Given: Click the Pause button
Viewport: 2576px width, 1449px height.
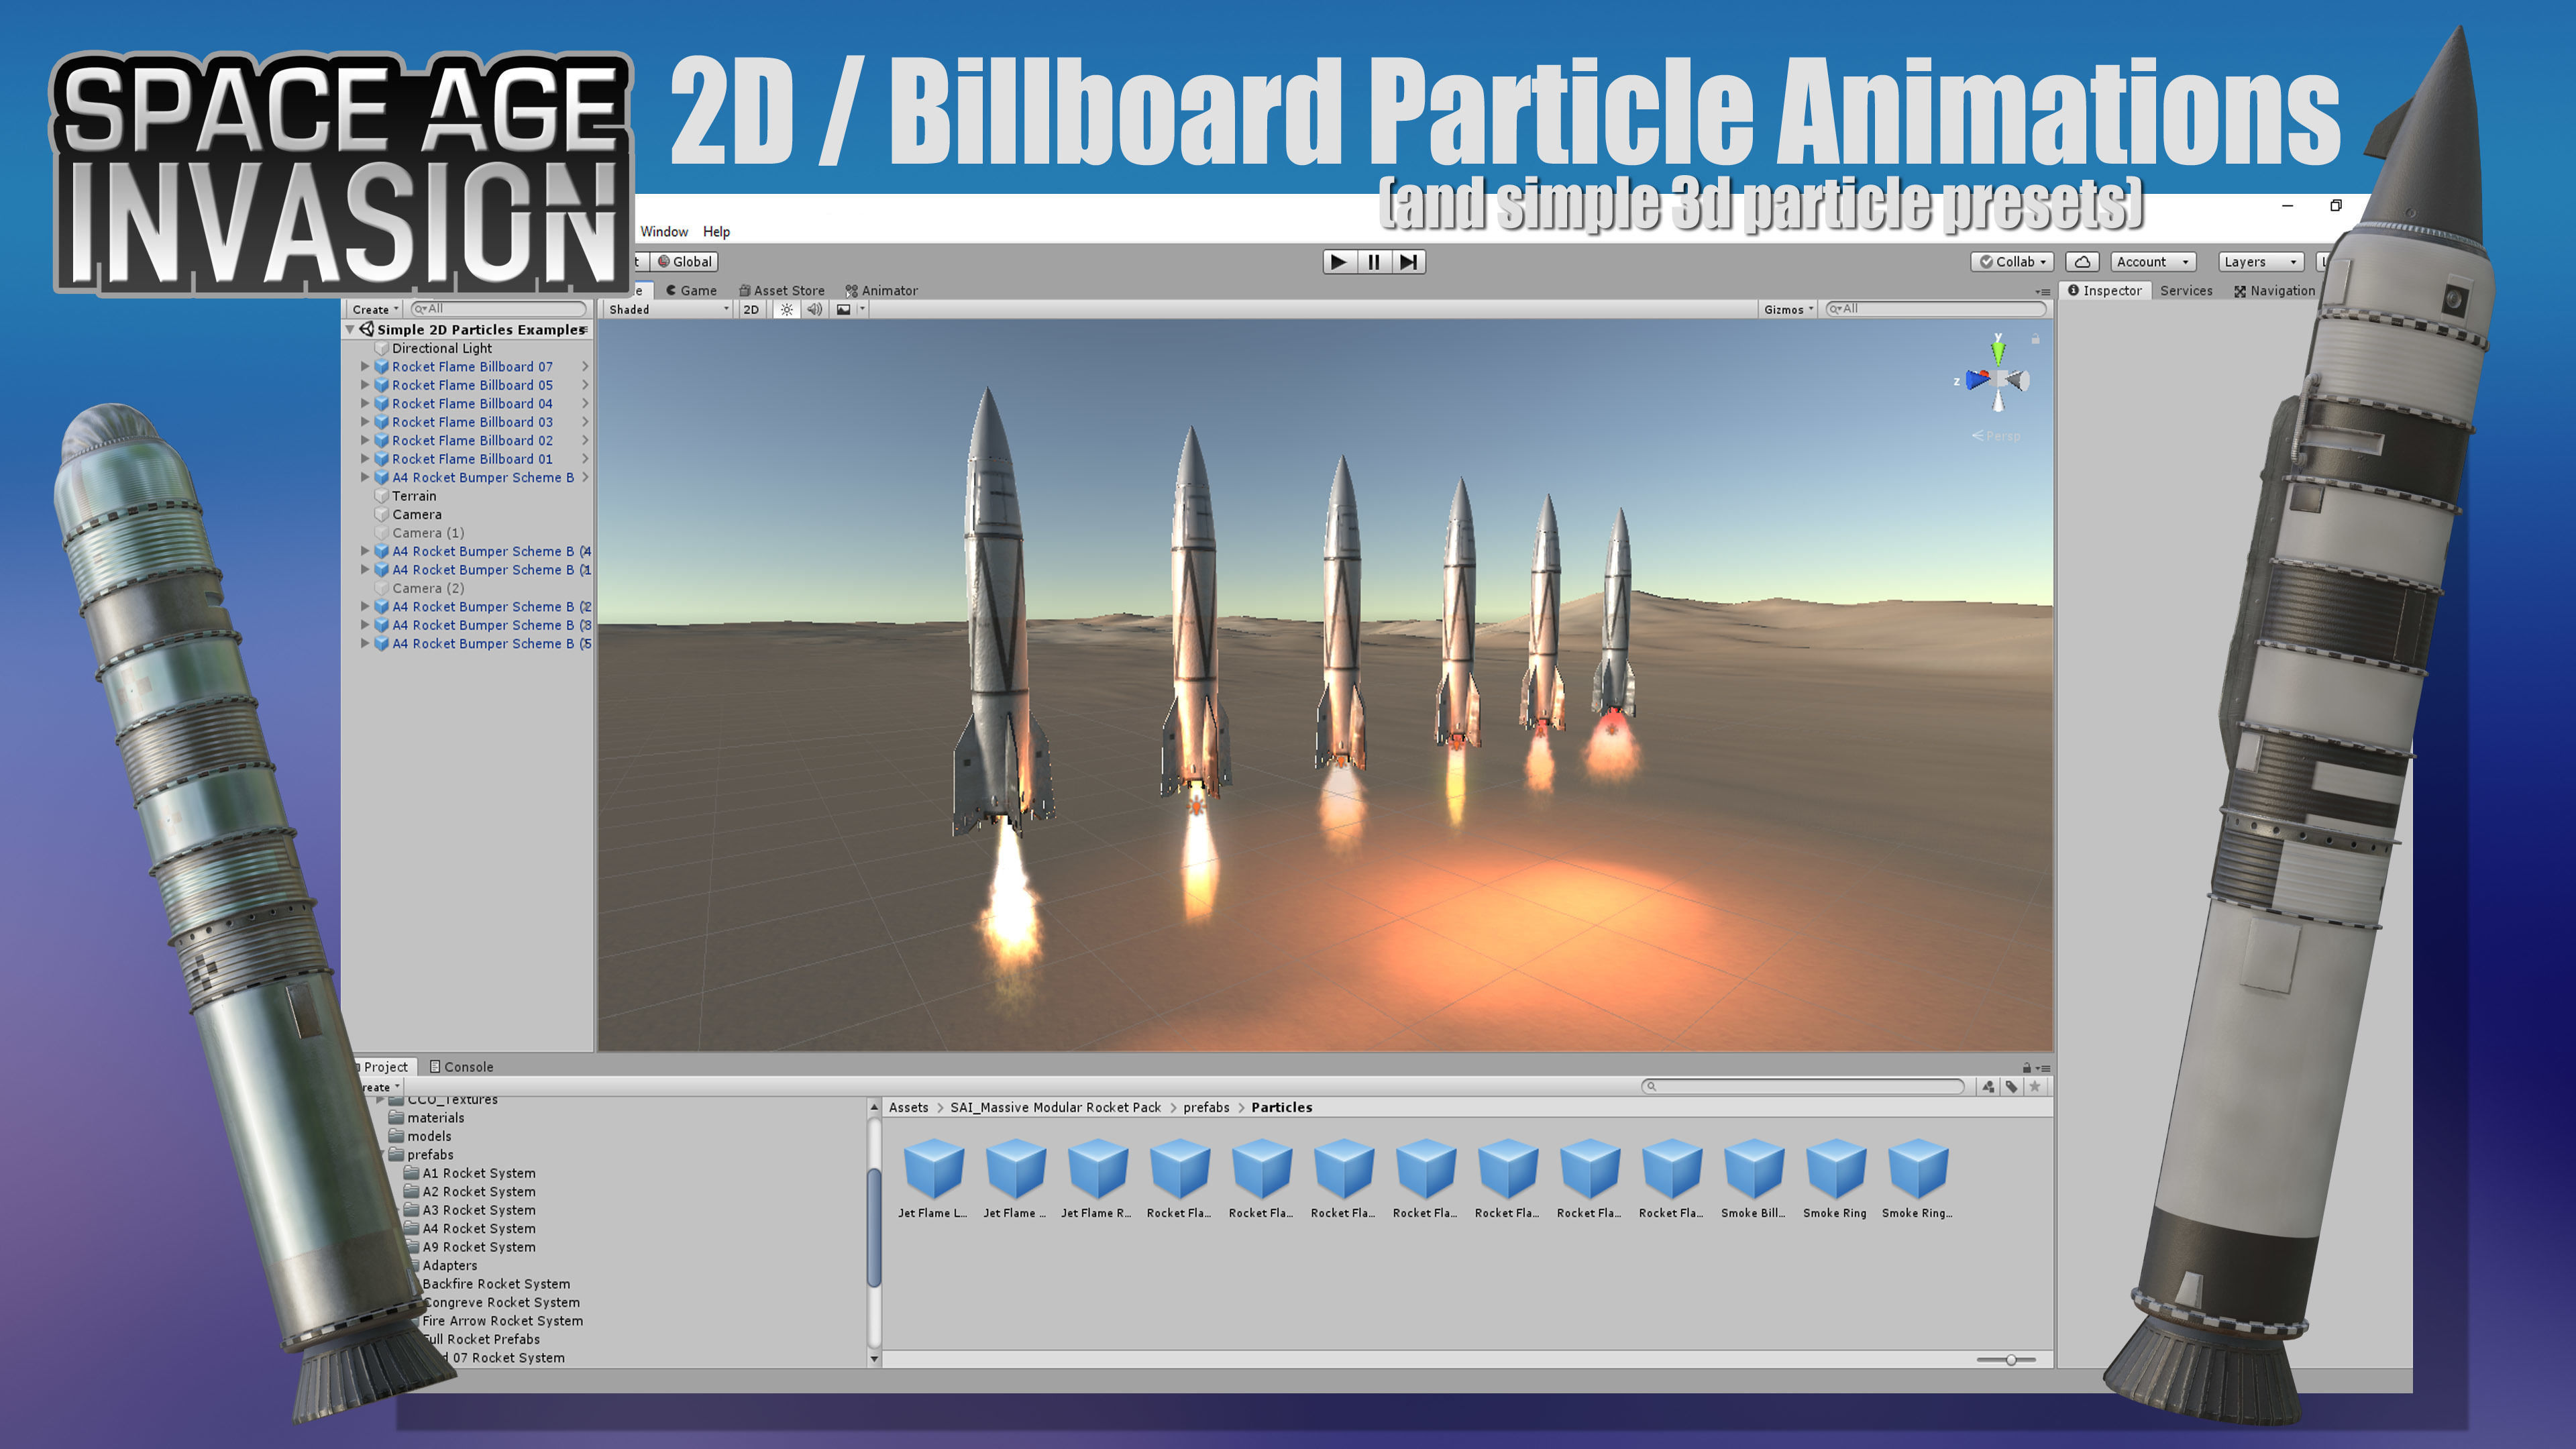Looking at the screenshot, I should coord(1374,262).
